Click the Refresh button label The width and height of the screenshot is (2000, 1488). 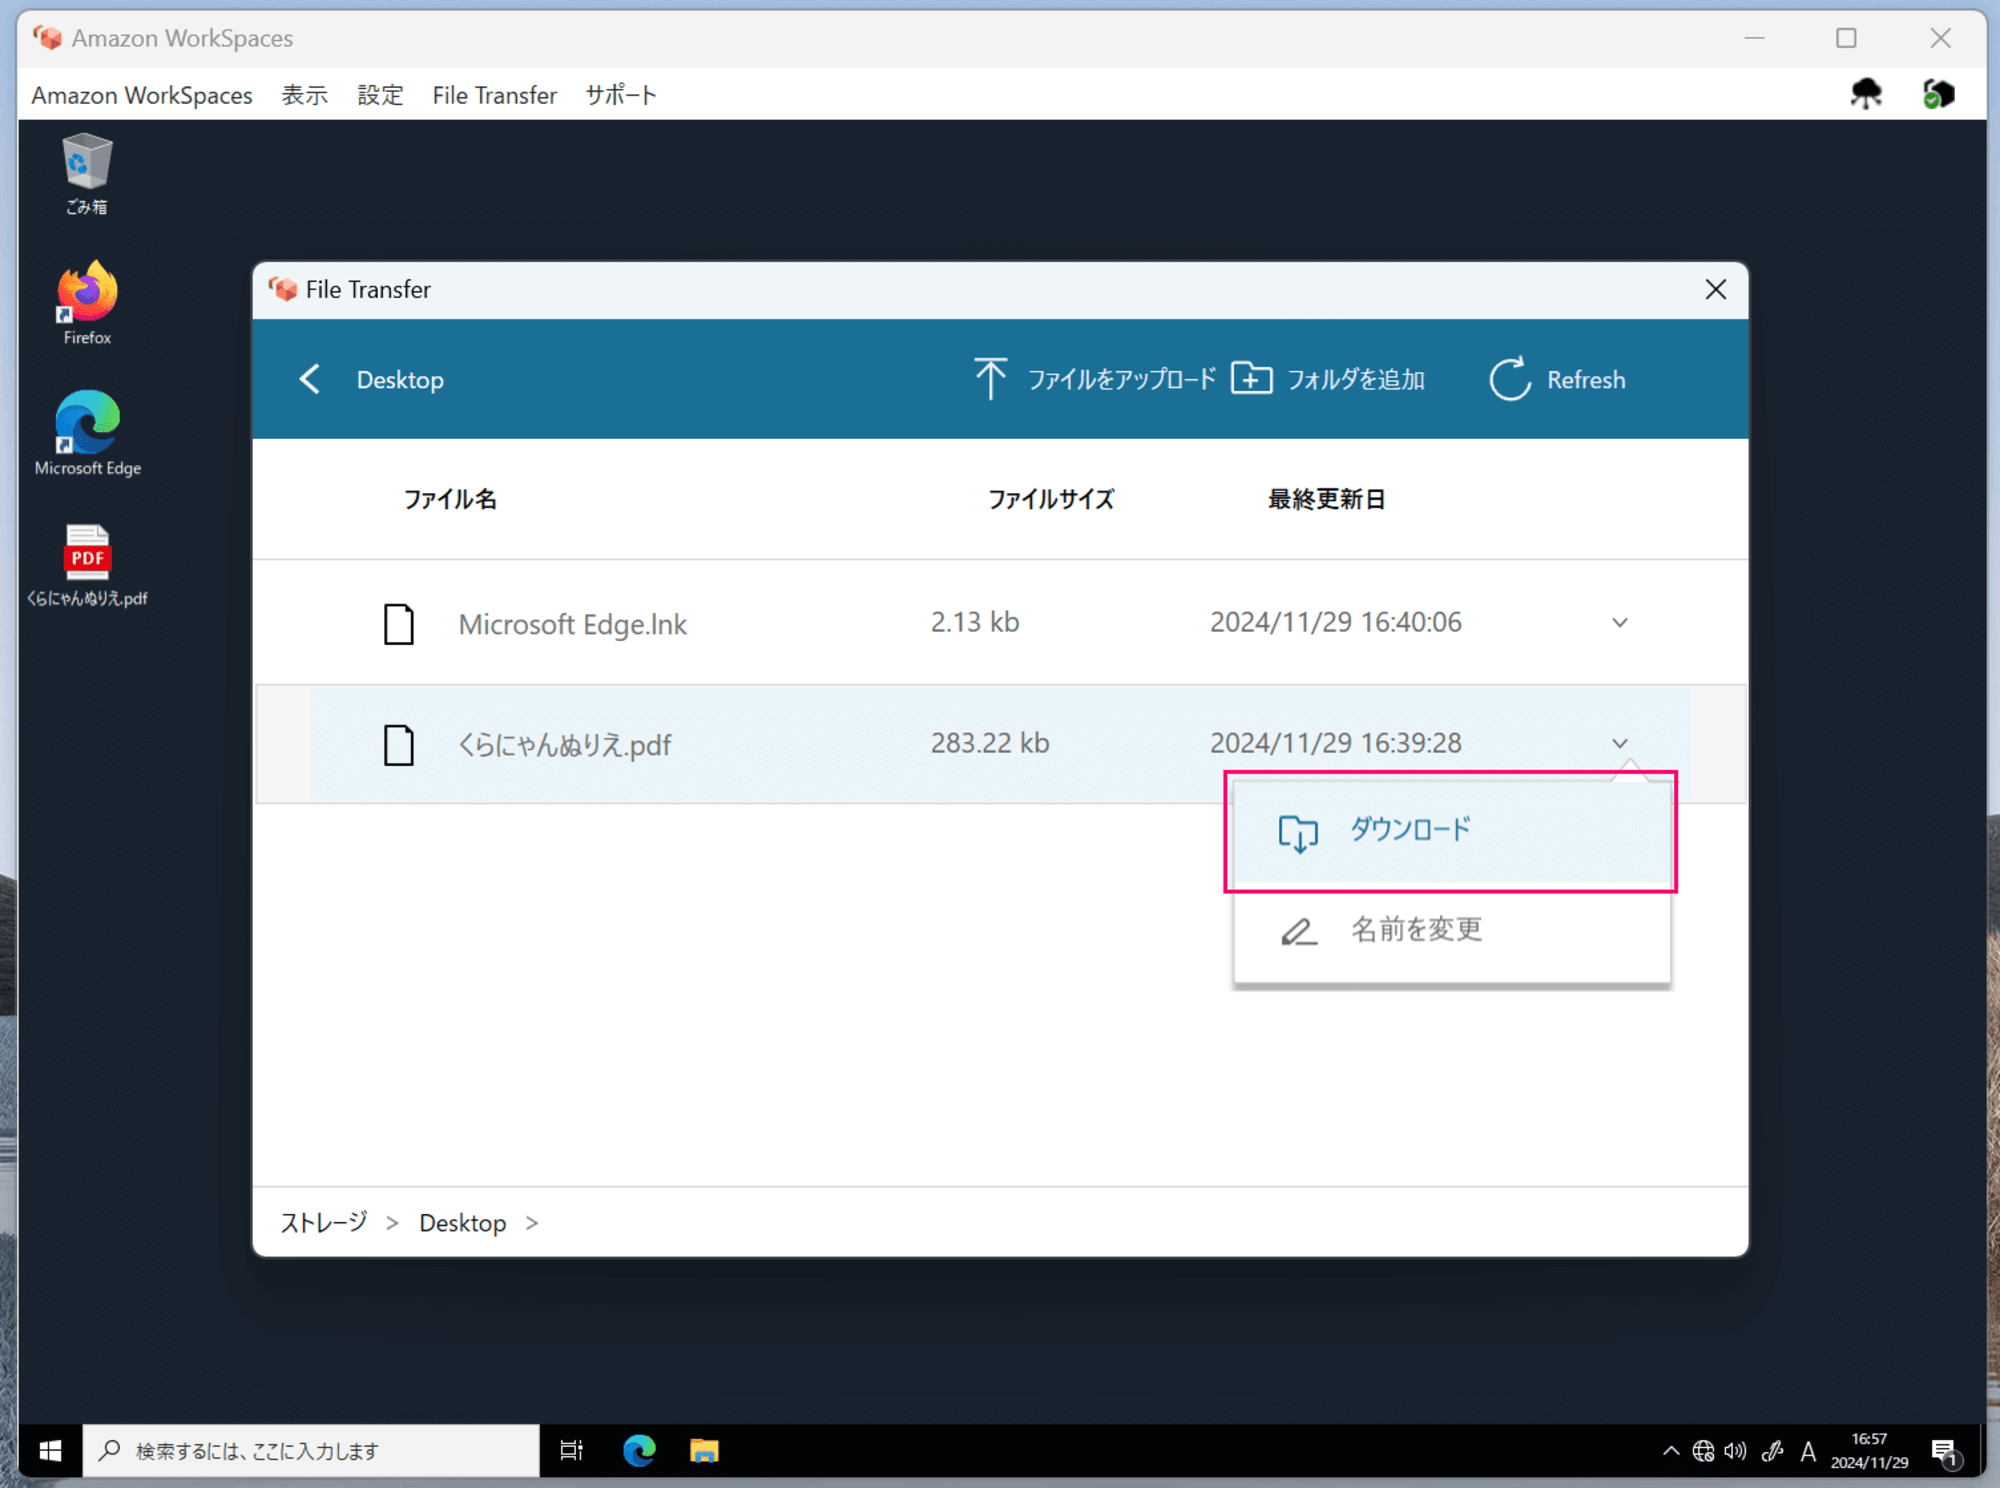tap(1586, 380)
